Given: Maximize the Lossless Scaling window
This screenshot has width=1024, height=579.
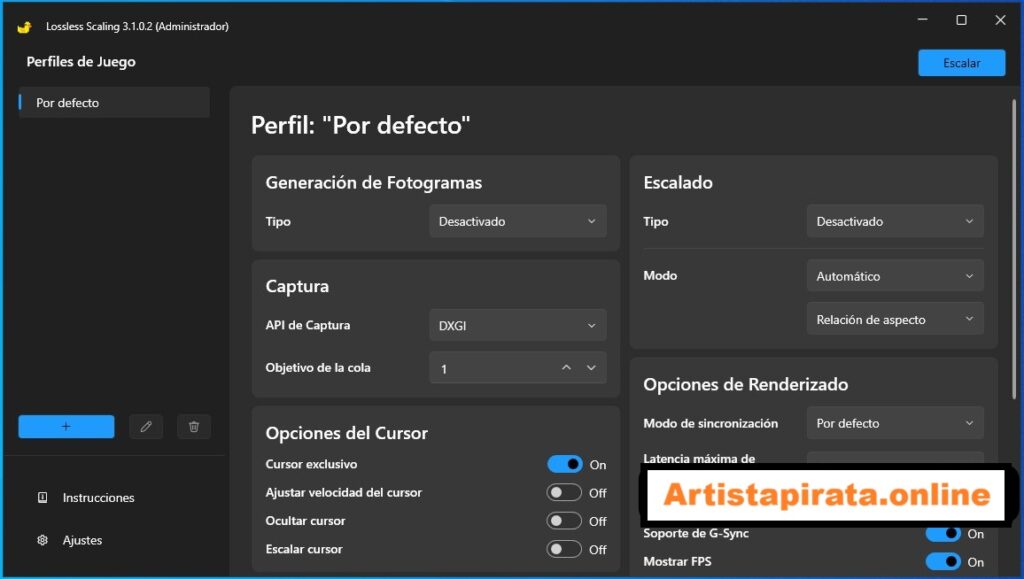Looking at the screenshot, I should coord(961,20).
